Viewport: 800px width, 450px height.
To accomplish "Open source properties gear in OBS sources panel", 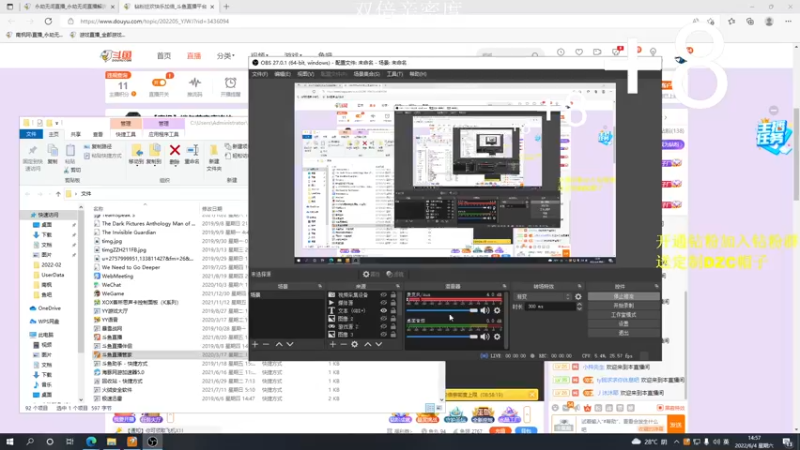I will tap(355, 344).
